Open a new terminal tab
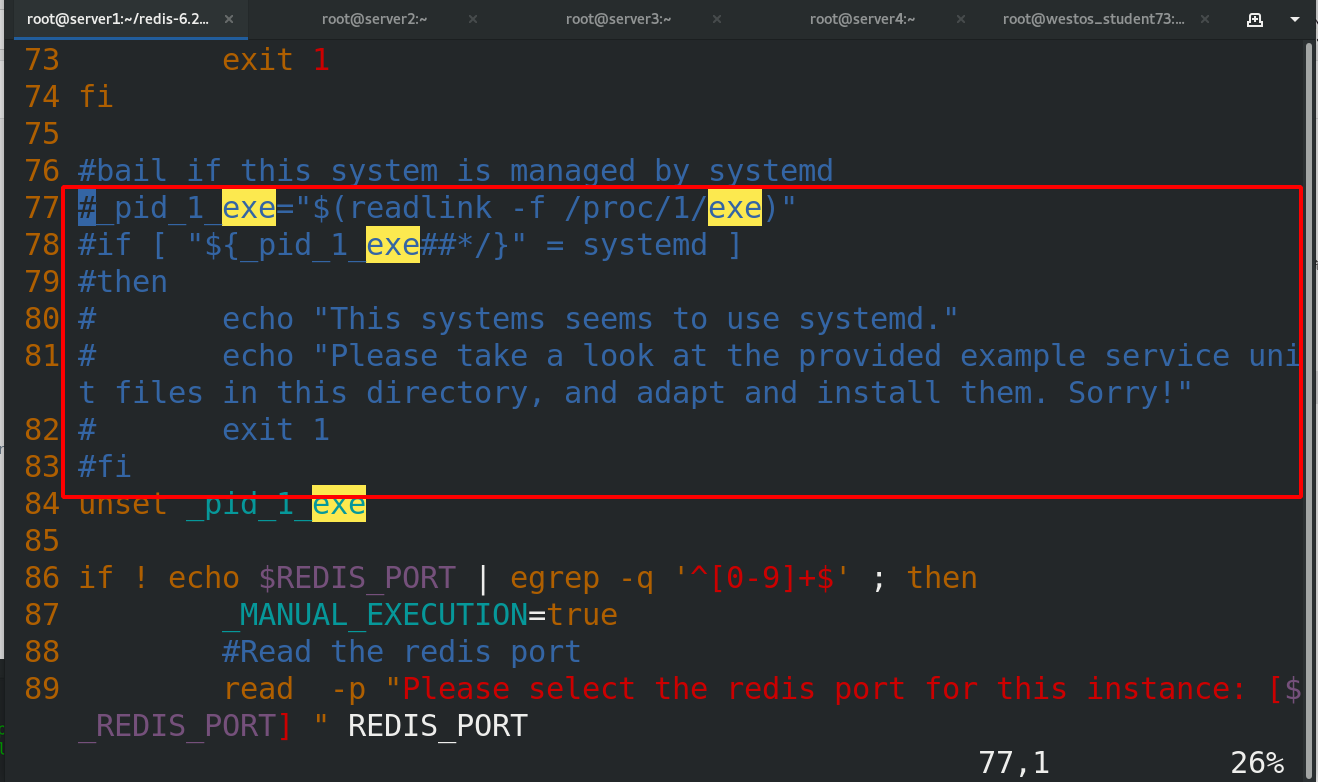The image size is (1318, 782). tap(1255, 18)
